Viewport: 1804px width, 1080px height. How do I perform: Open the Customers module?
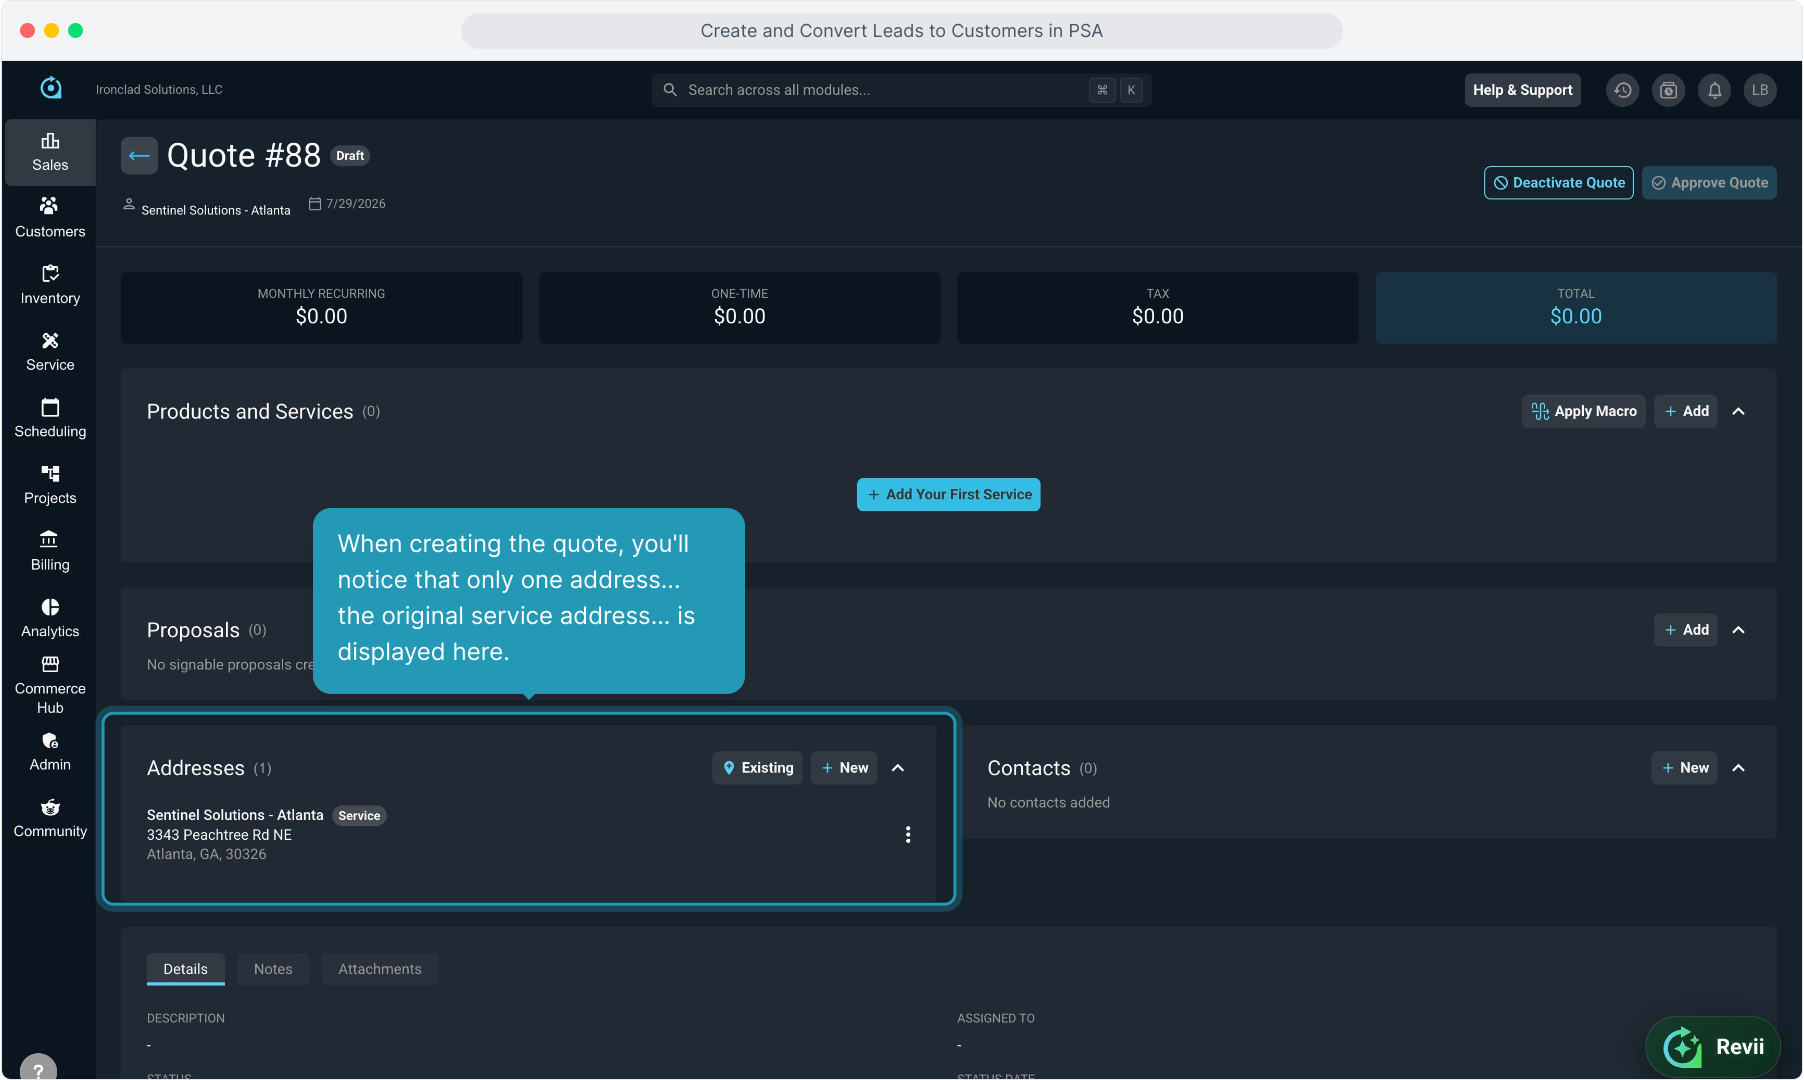tap(50, 218)
